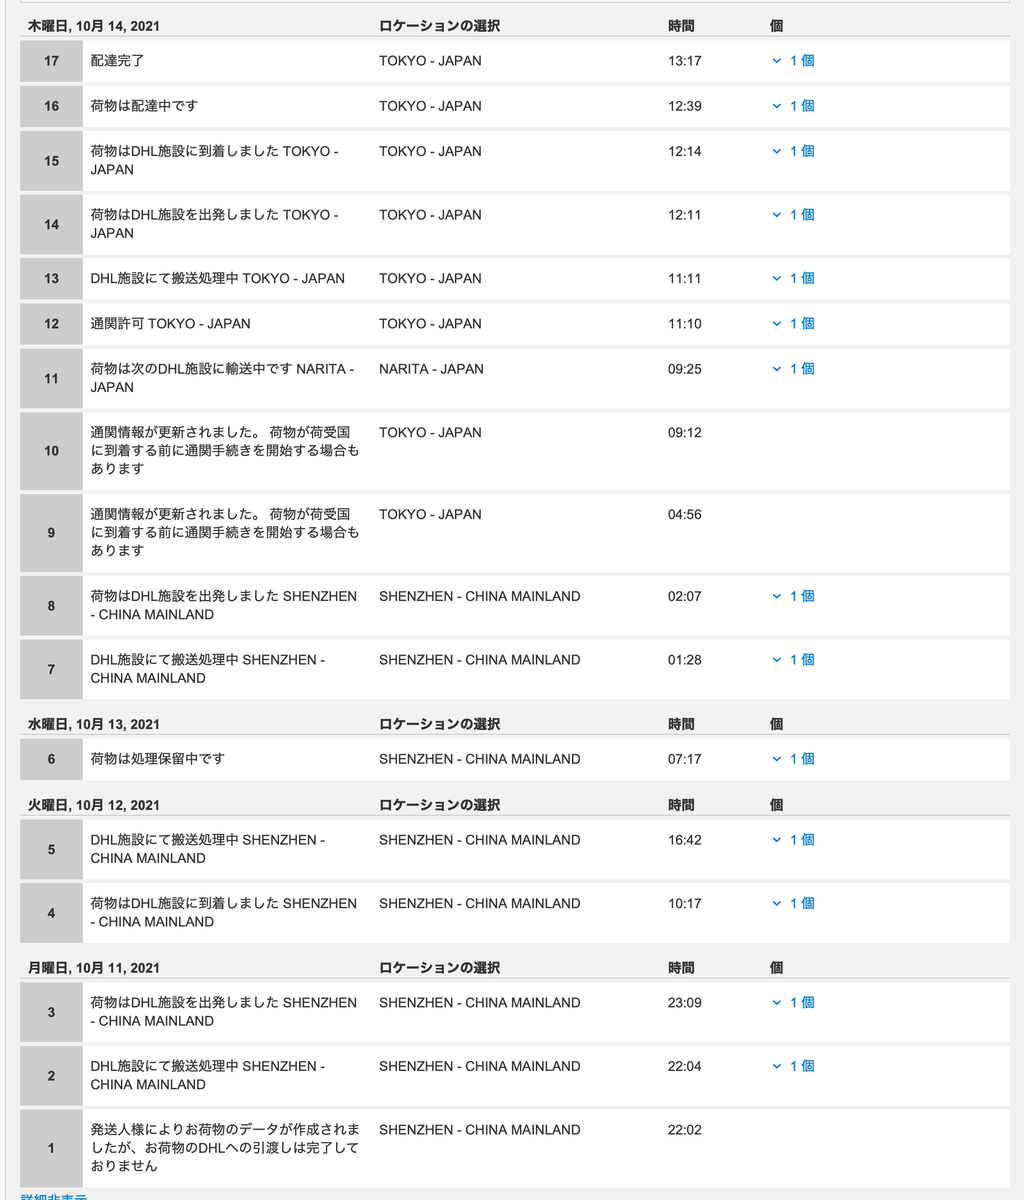Click the 月曜日, 10月 11, 2021 date header
This screenshot has height=1200, width=1024.
pos(93,968)
